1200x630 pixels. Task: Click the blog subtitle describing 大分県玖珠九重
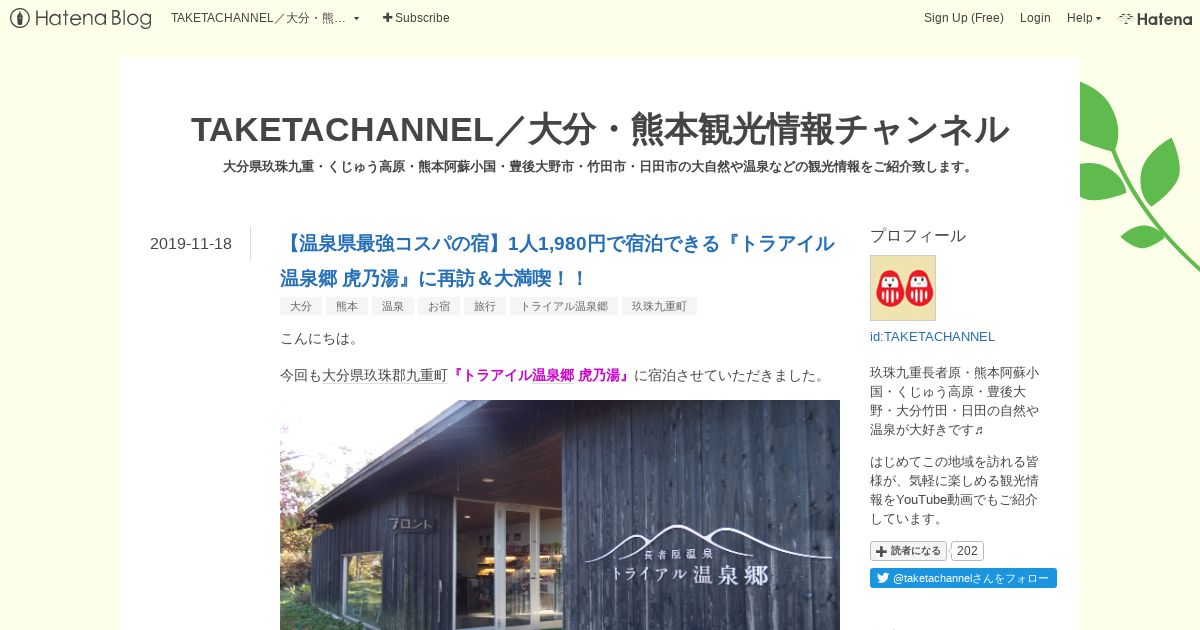click(x=598, y=166)
